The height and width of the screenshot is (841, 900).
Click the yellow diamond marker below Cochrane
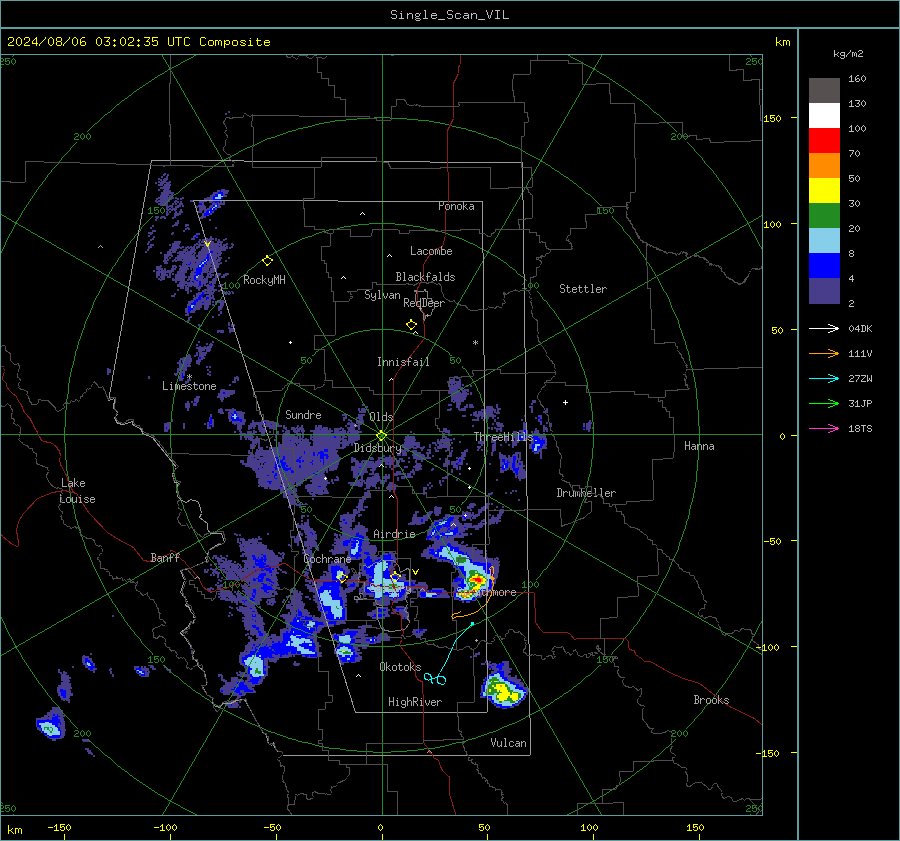pyautogui.click(x=342, y=576)
